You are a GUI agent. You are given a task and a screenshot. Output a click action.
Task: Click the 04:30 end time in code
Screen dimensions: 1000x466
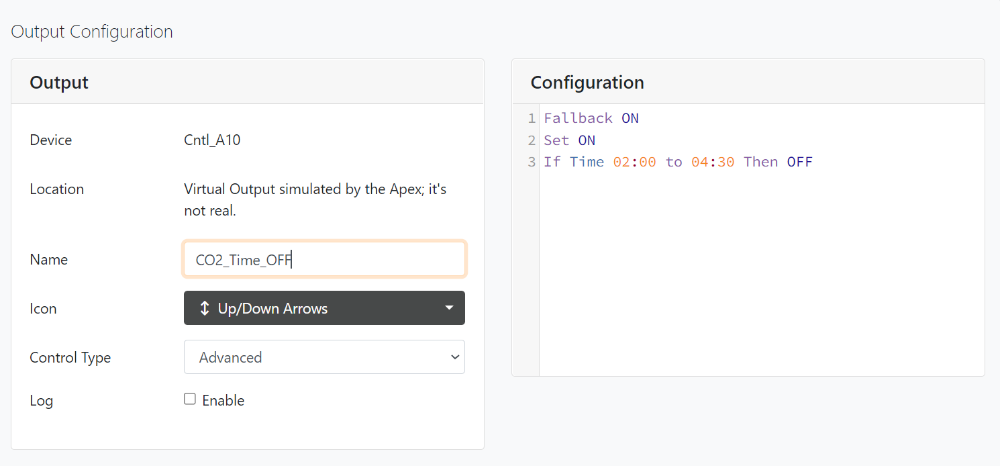click(712, 161)
